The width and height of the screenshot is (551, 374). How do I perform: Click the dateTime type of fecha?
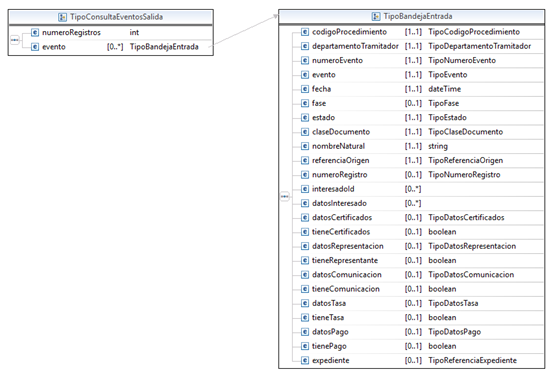pos(444,89)
